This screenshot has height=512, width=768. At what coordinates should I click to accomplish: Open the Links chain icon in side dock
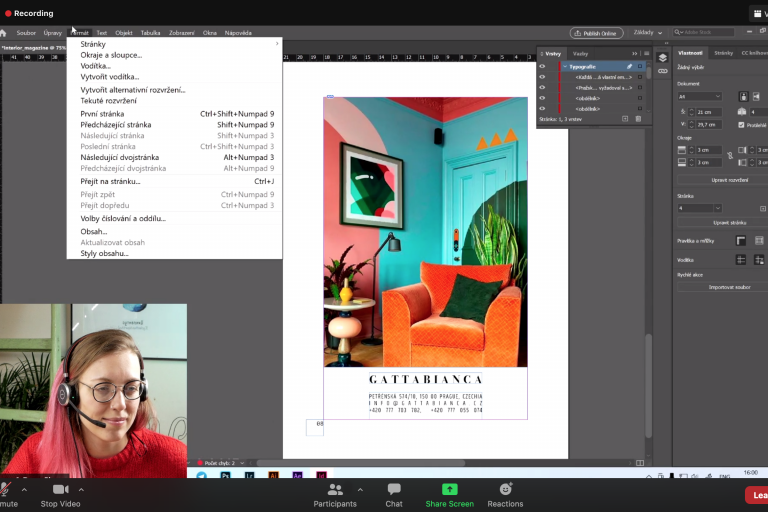[x=662, y=73]
